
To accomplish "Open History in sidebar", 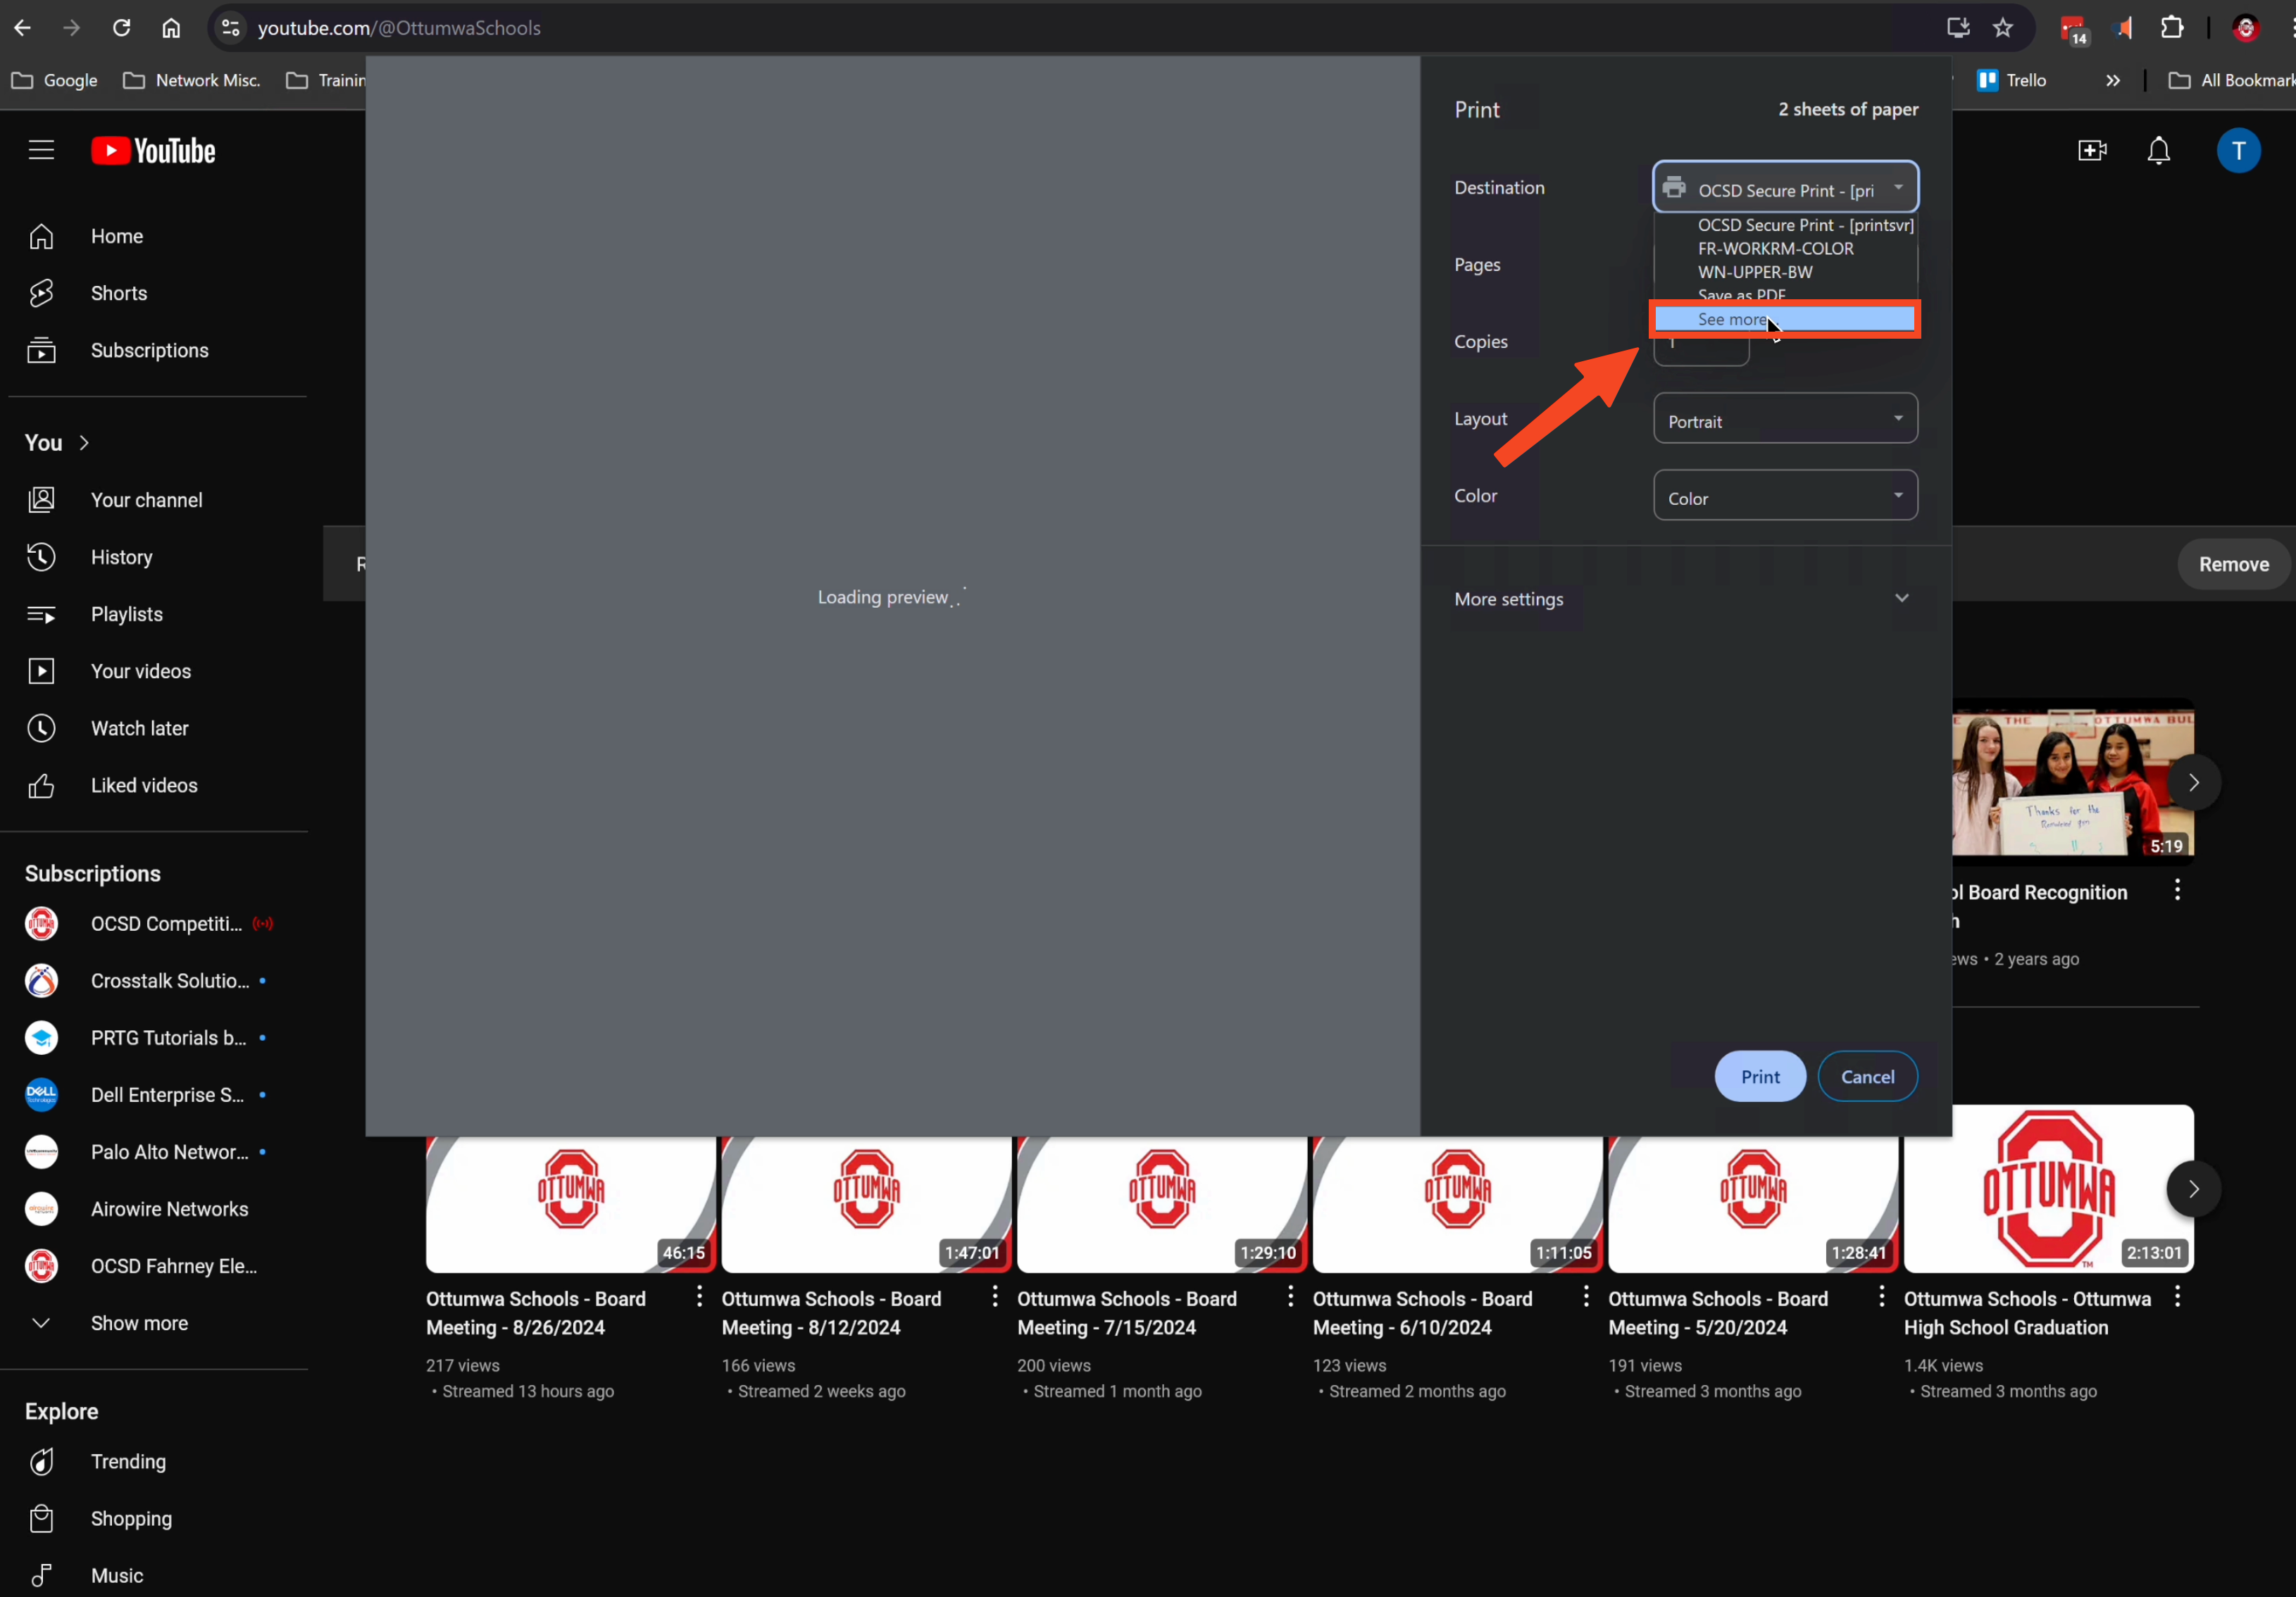I will pos(121,557).
